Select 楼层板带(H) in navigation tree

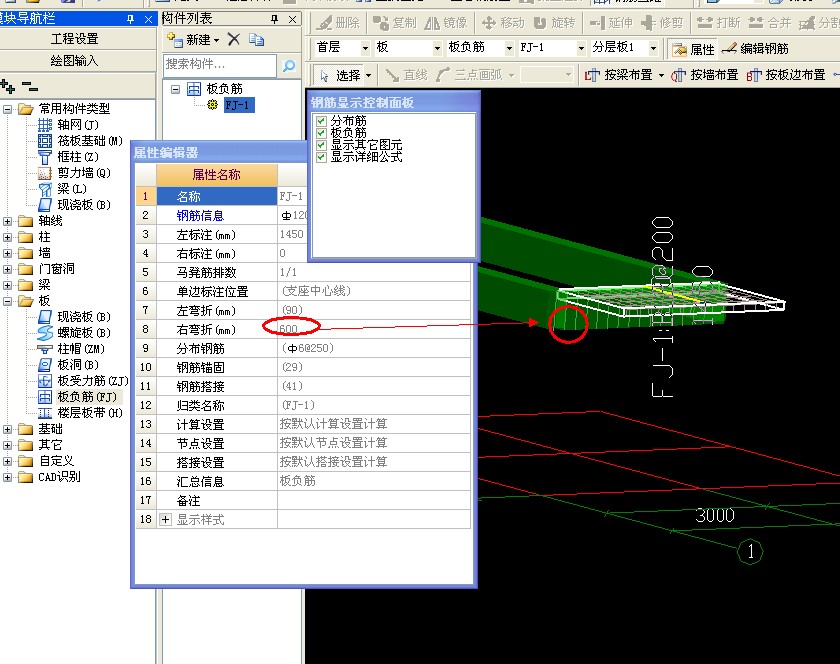click(x=80, y=413)
